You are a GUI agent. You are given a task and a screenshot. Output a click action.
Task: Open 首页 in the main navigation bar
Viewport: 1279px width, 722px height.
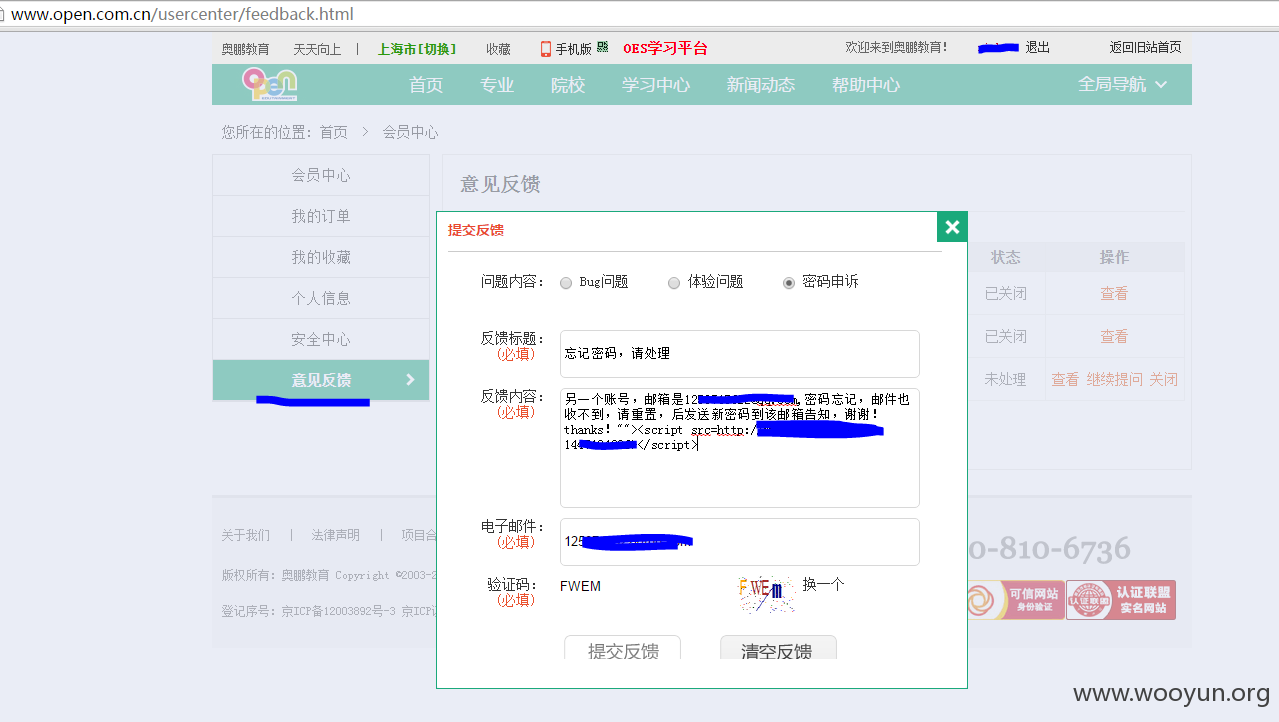pyautogui.click(x=426, y=85)
